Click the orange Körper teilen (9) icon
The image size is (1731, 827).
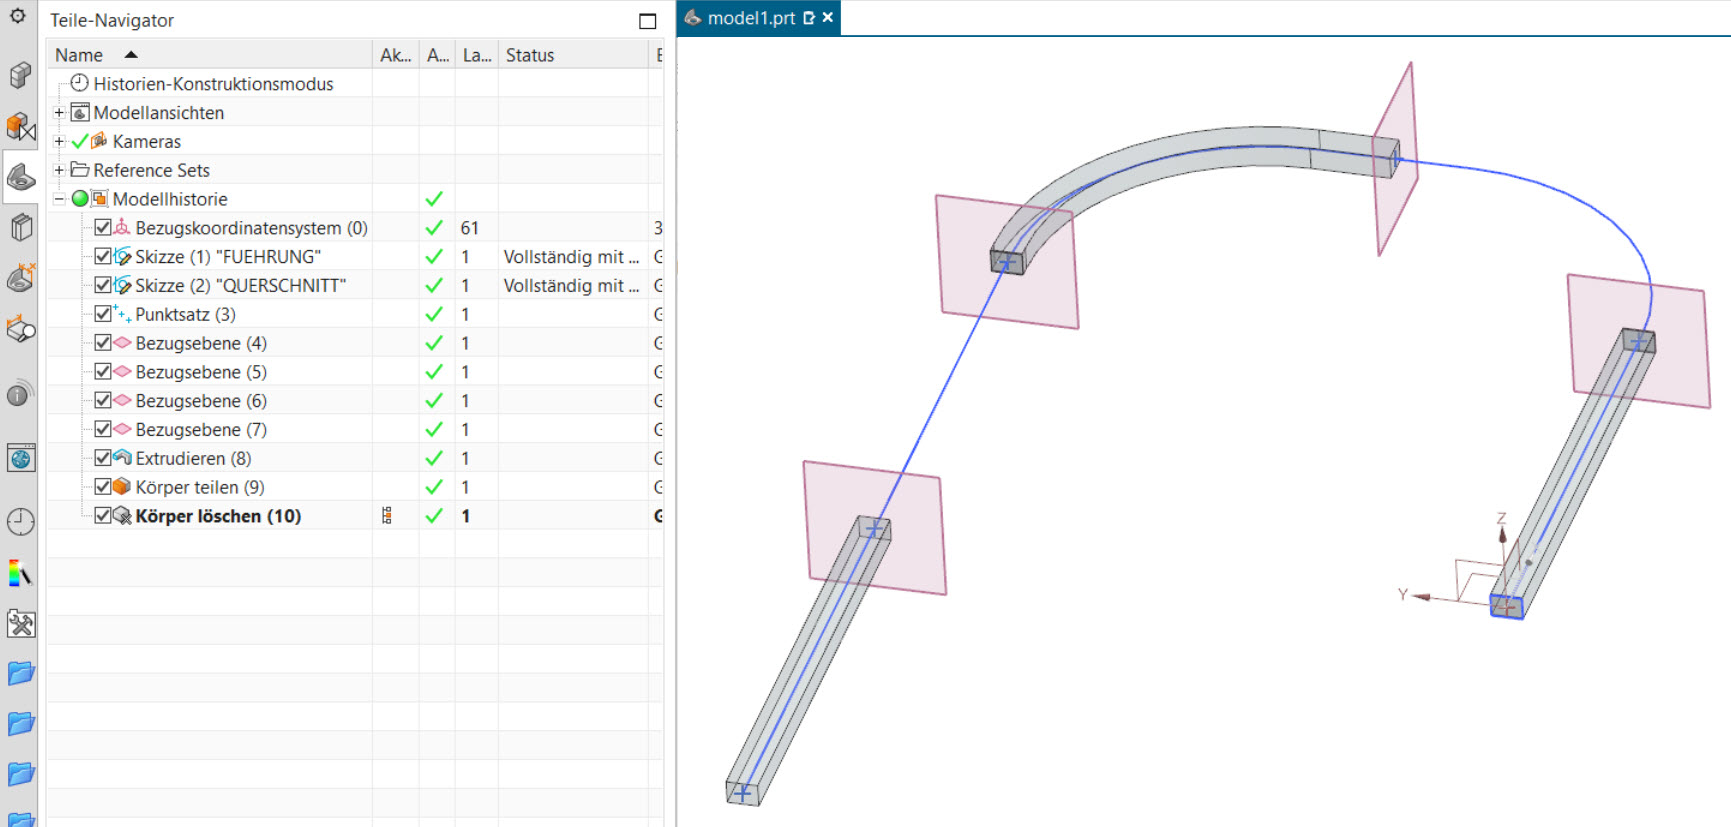pos(123,487)
